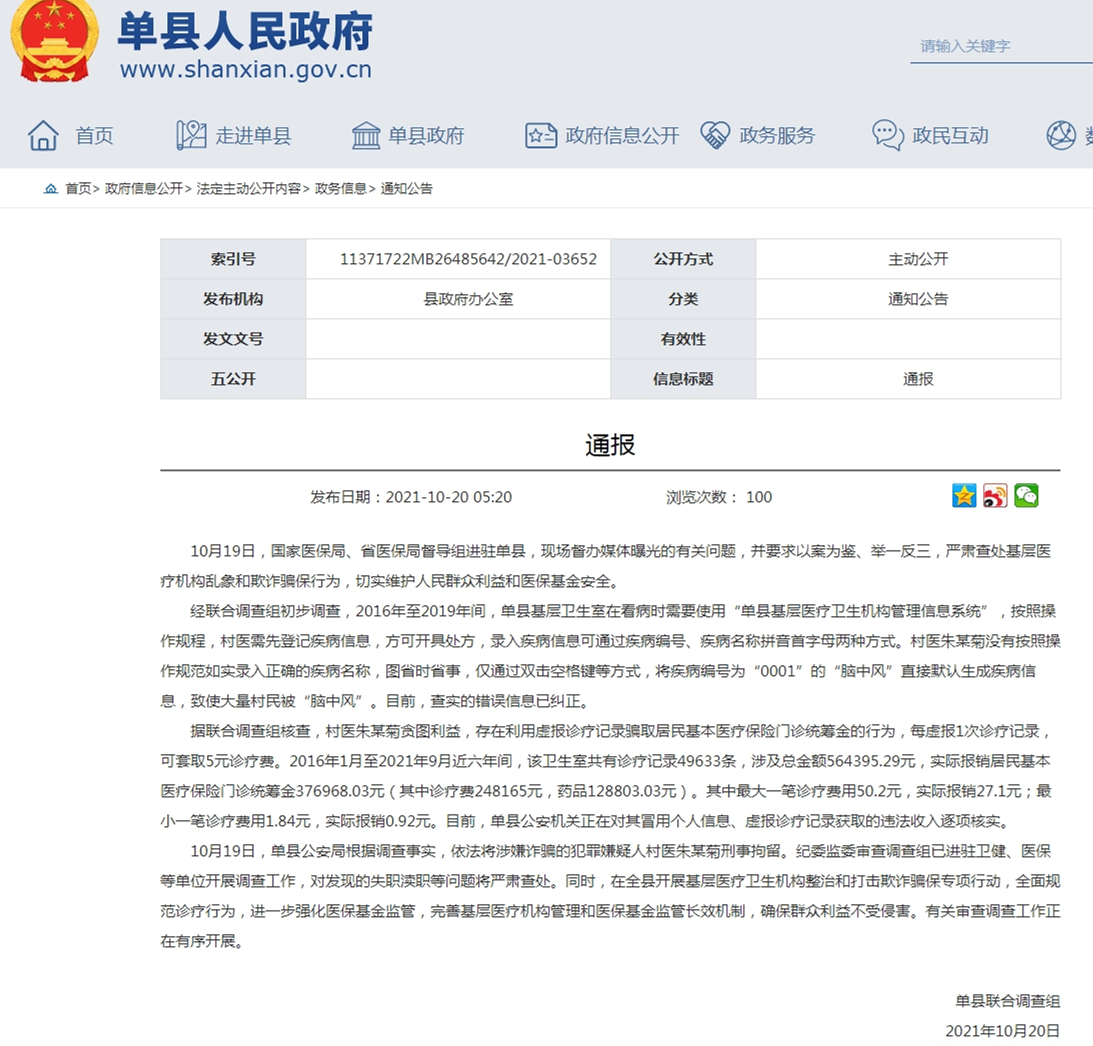Share article via the Weibo icon
The height and width of the screenshot is (1046, 1093).
tap(995, 496)
